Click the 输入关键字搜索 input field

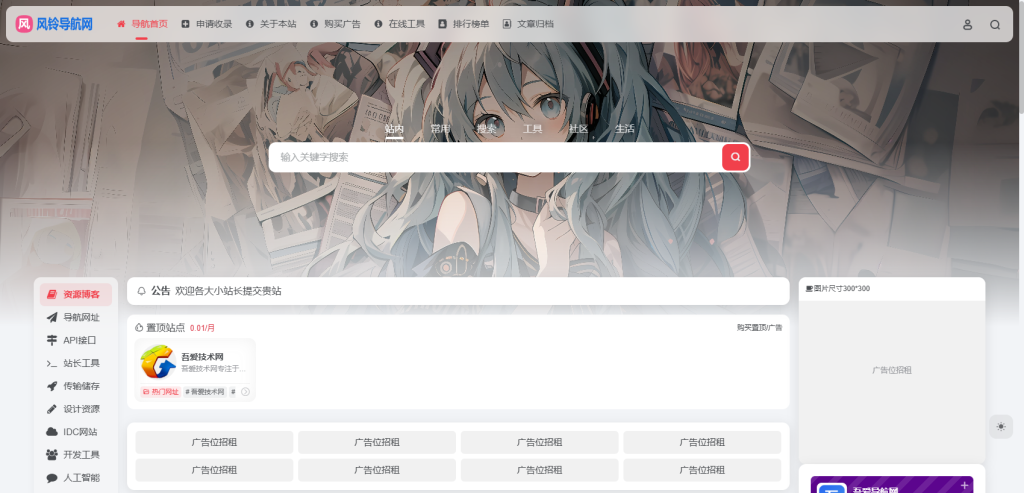click(x=496, y=157)
